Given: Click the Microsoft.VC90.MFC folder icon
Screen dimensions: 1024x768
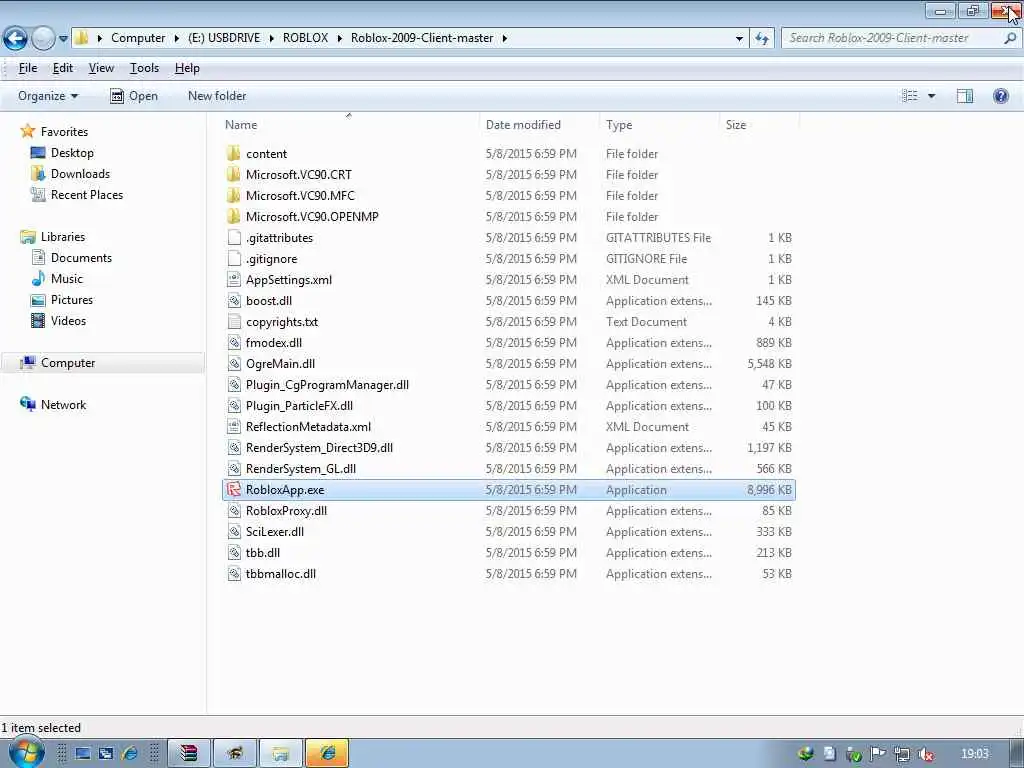Looking at the screenshot, I should coord(234,195).
